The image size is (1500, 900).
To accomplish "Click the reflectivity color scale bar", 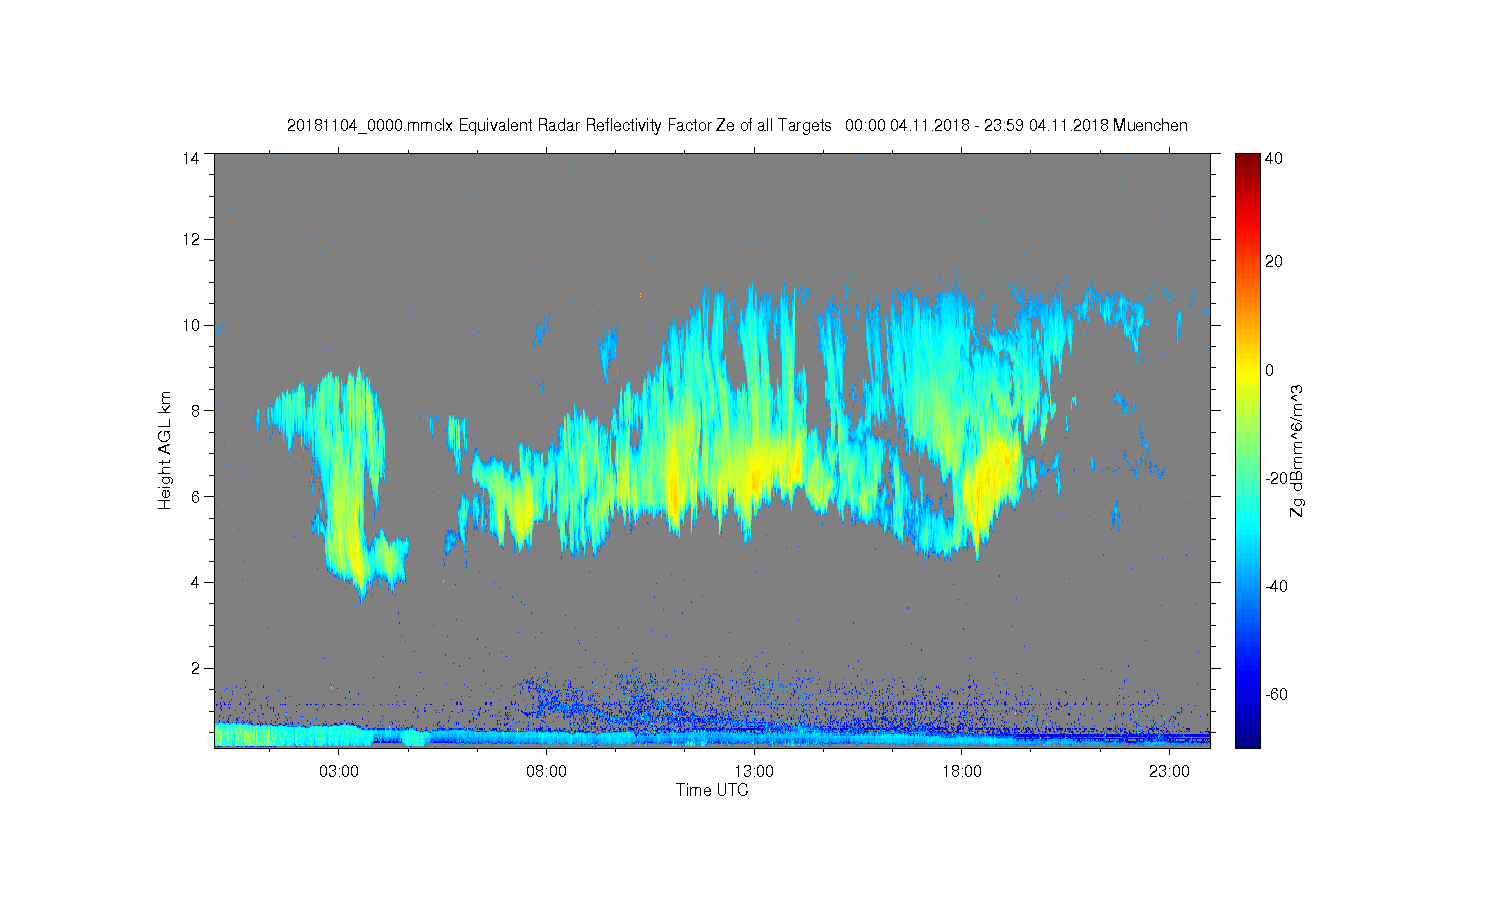I will [1247, 450].
